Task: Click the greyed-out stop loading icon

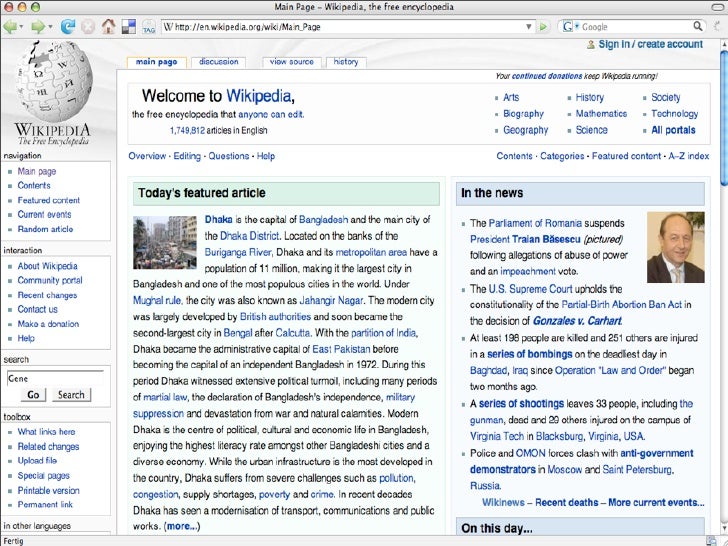Action: point(88,26)
